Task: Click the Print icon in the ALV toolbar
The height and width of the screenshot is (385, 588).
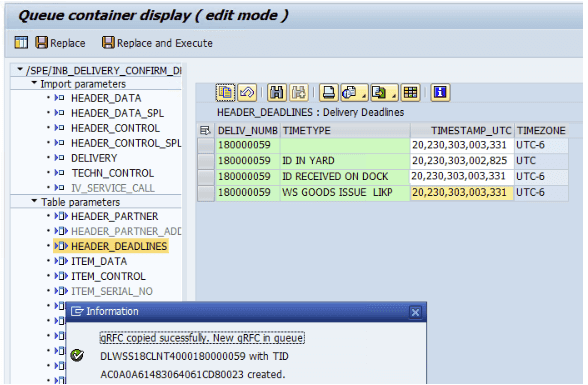Action: 328,92
